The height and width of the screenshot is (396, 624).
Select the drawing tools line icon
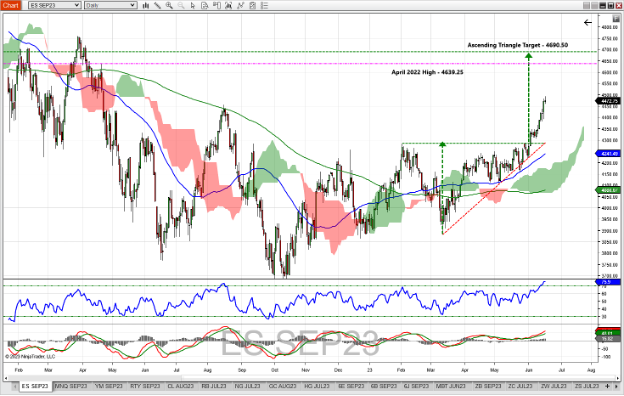pyautogui.click(x=158, y=5)
